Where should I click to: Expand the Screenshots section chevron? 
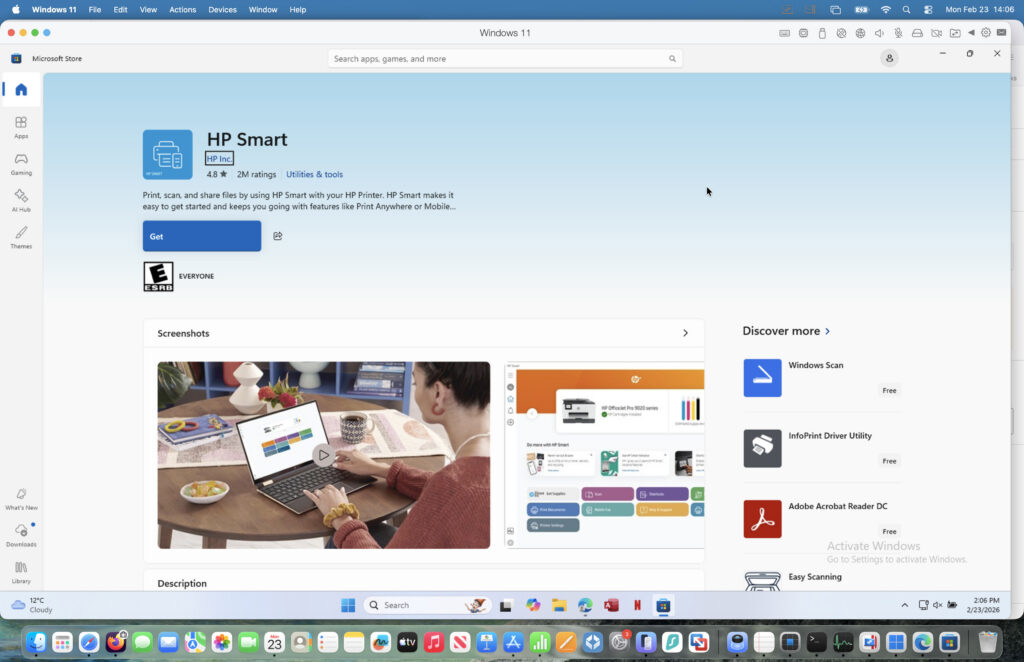click(x=686, y=333)
